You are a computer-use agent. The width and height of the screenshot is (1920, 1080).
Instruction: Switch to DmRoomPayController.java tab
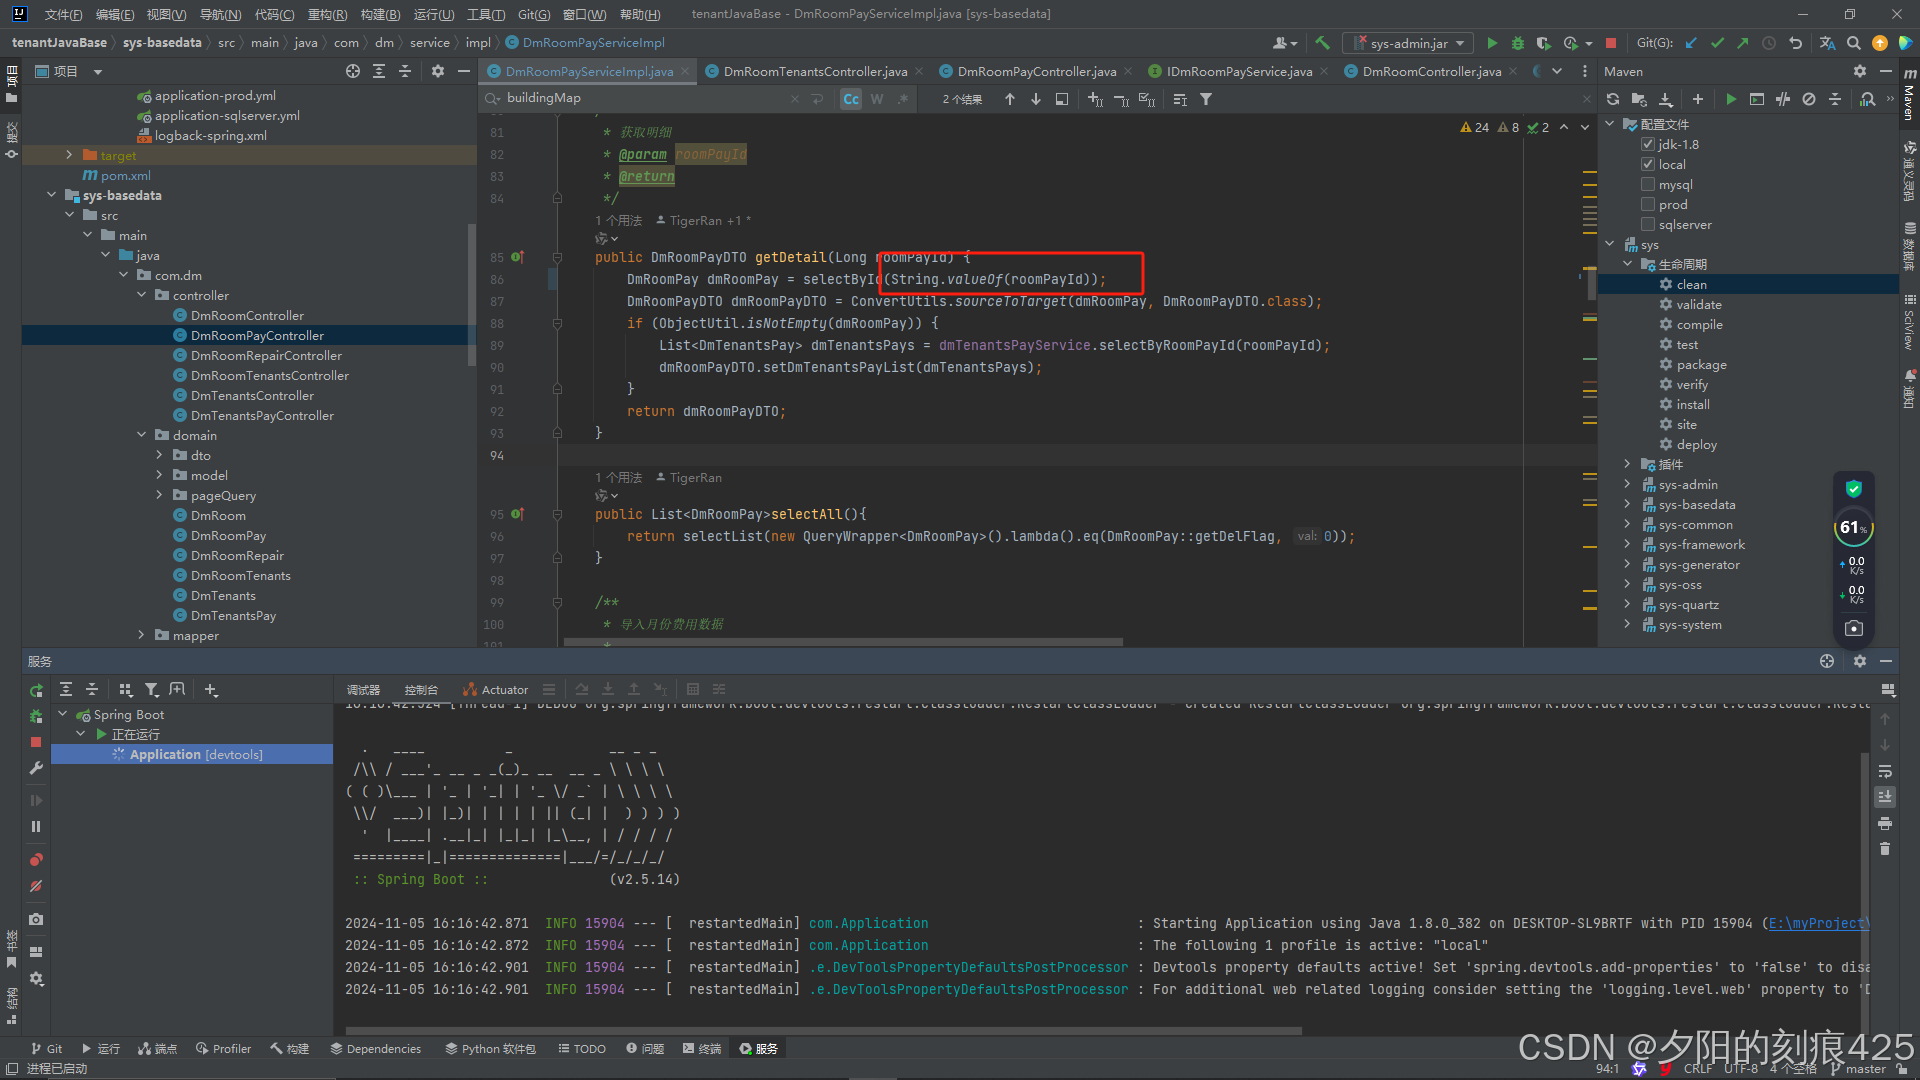pyautogui.click(x=1036, y=72)
